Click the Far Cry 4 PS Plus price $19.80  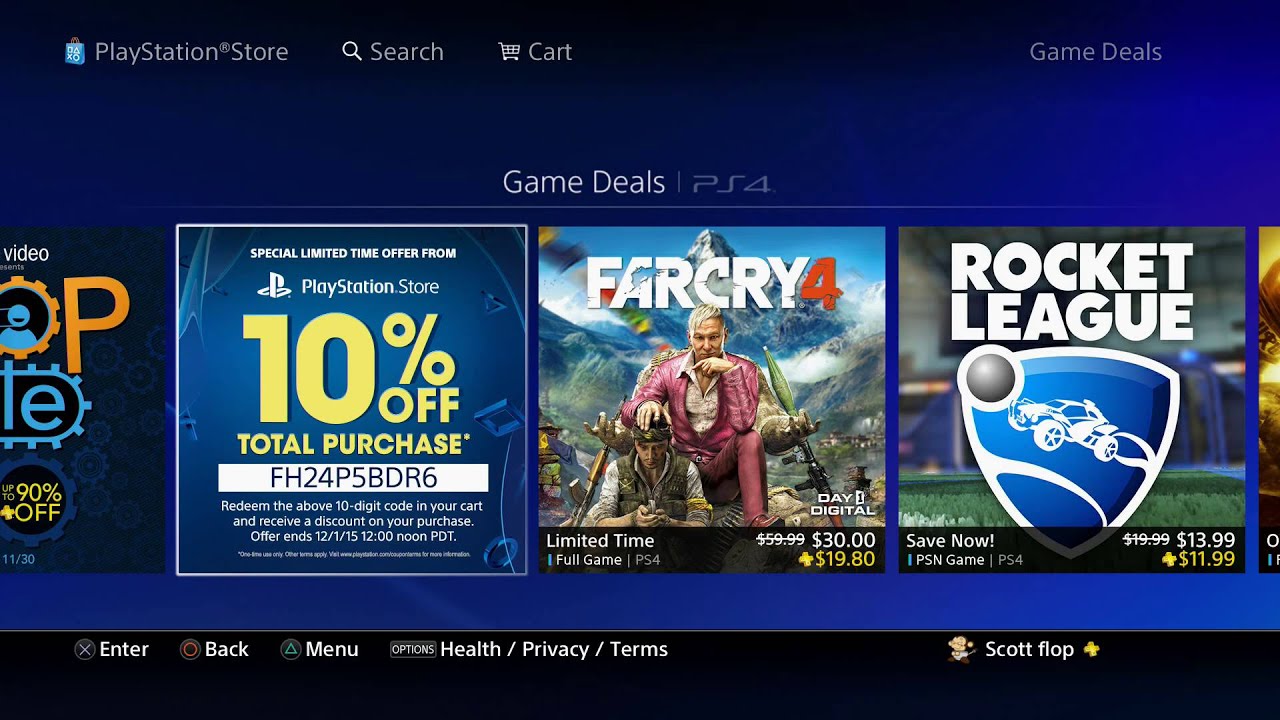click(x=837, y=560)
